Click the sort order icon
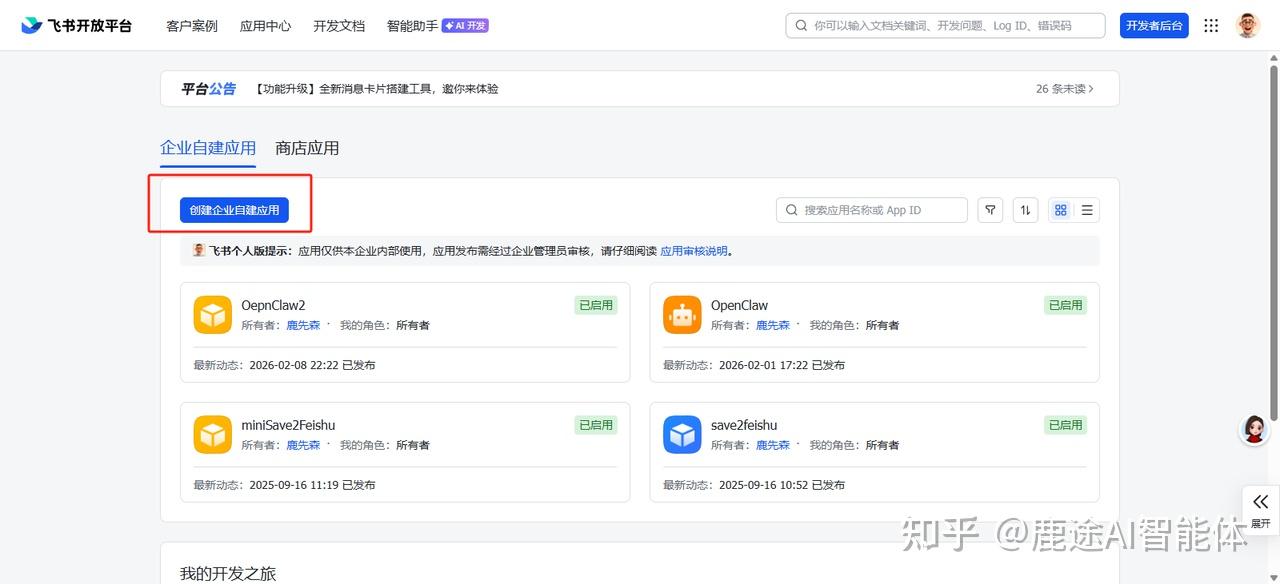The height and width of the screenshot is (584, 1280). [x=1025, y=210]
